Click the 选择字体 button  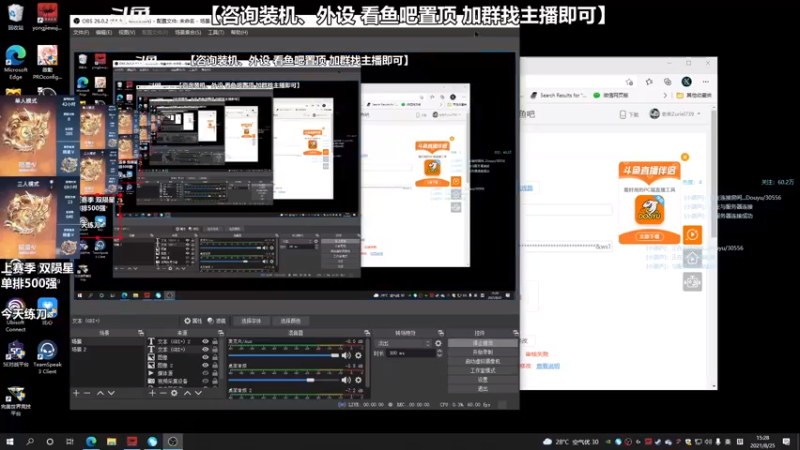coord(251,321)
